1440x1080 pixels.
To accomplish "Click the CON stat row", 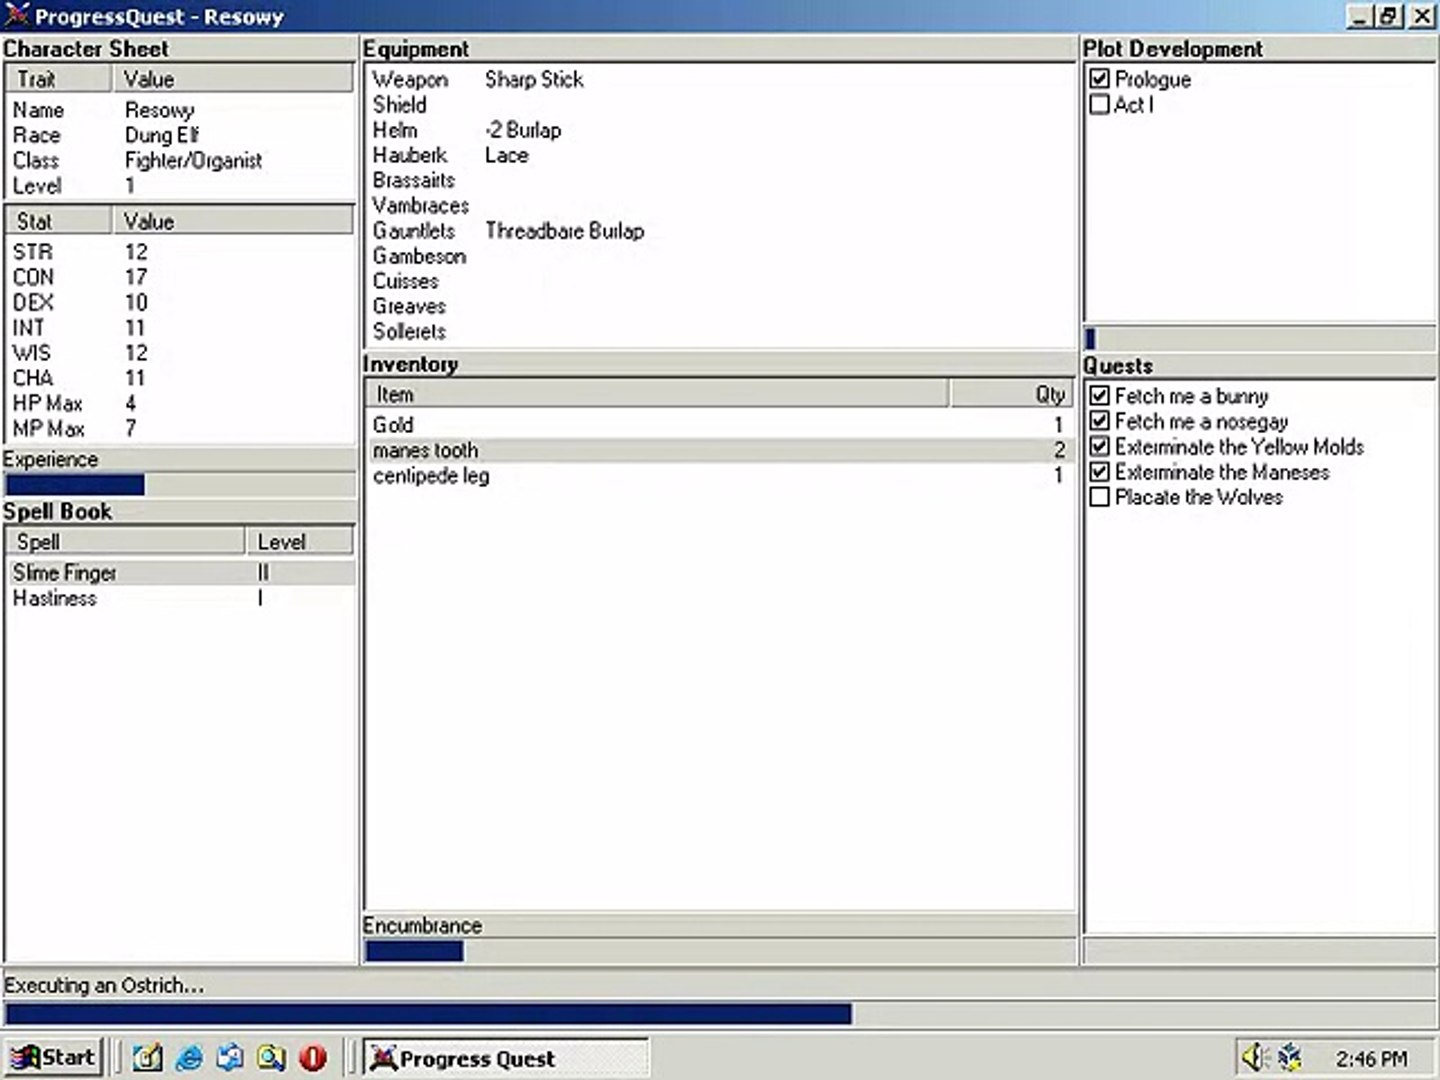I will click(x=181, y=277).
